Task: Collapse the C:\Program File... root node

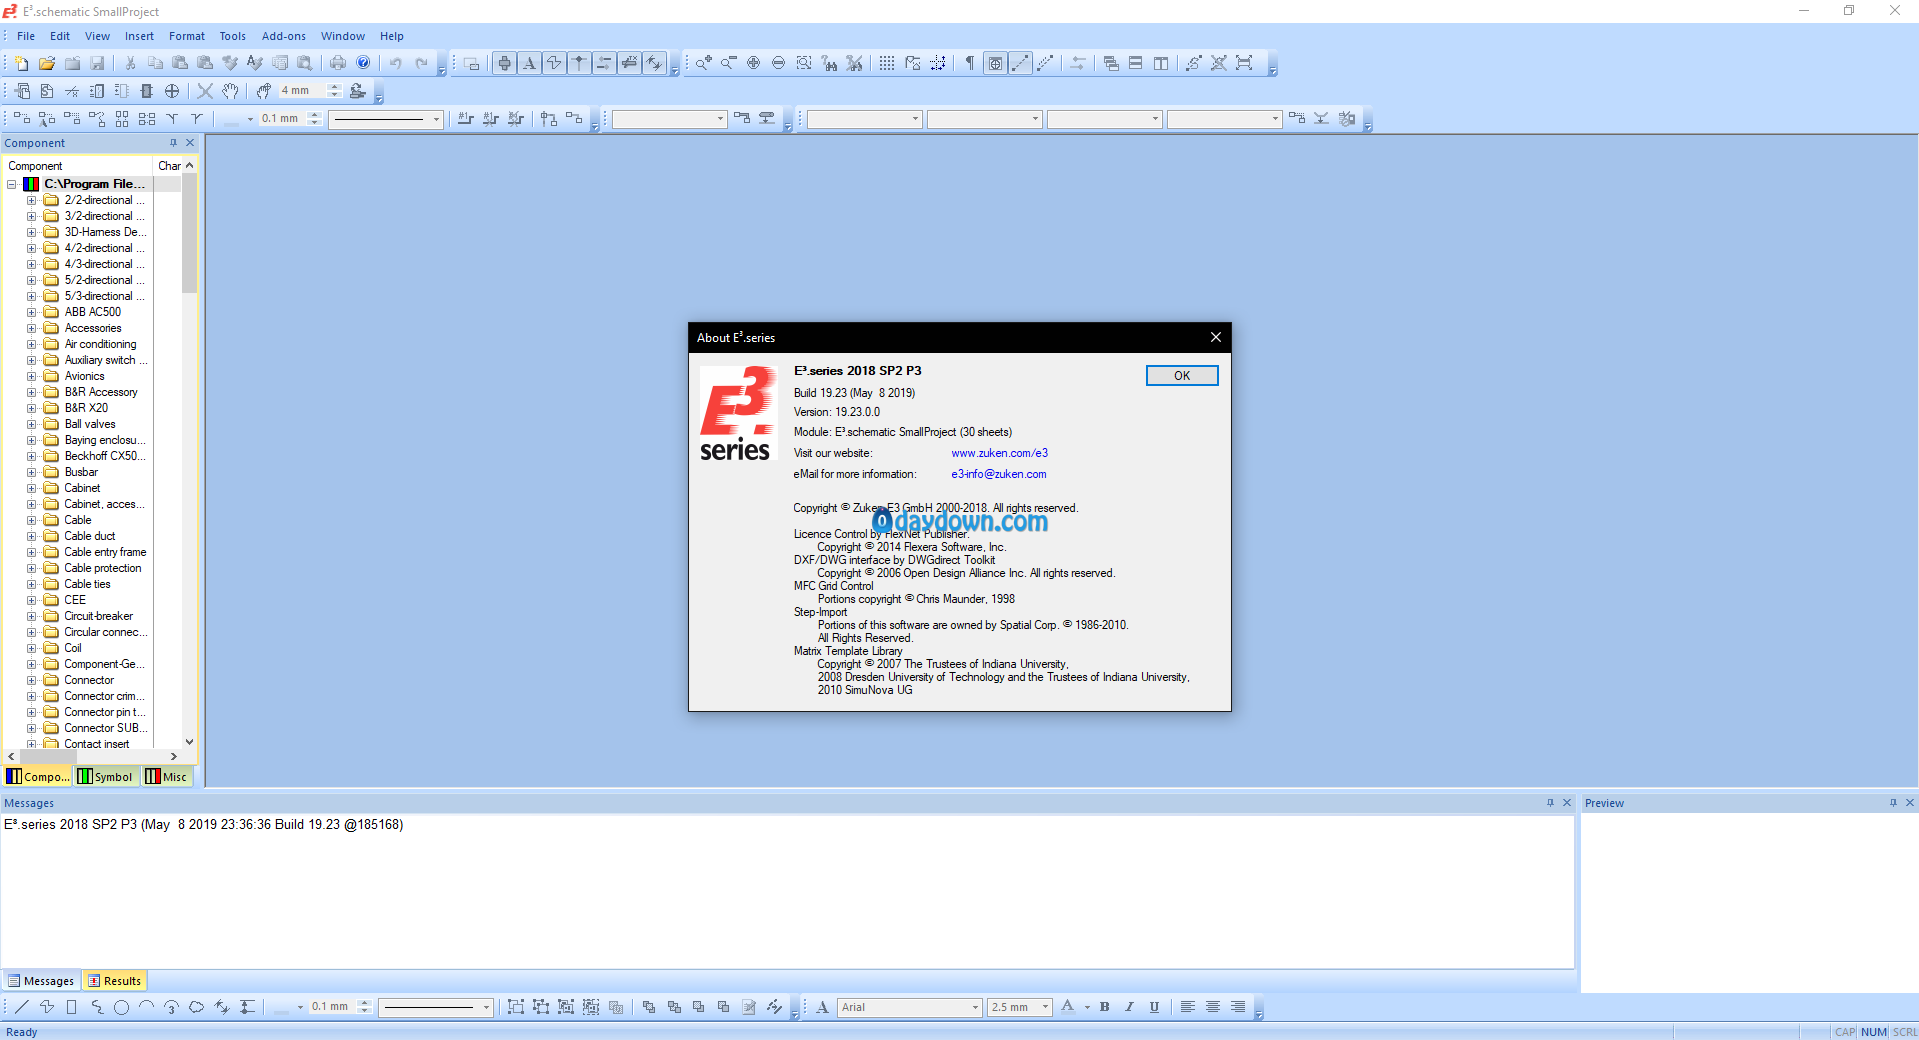Action: [12, 184]
